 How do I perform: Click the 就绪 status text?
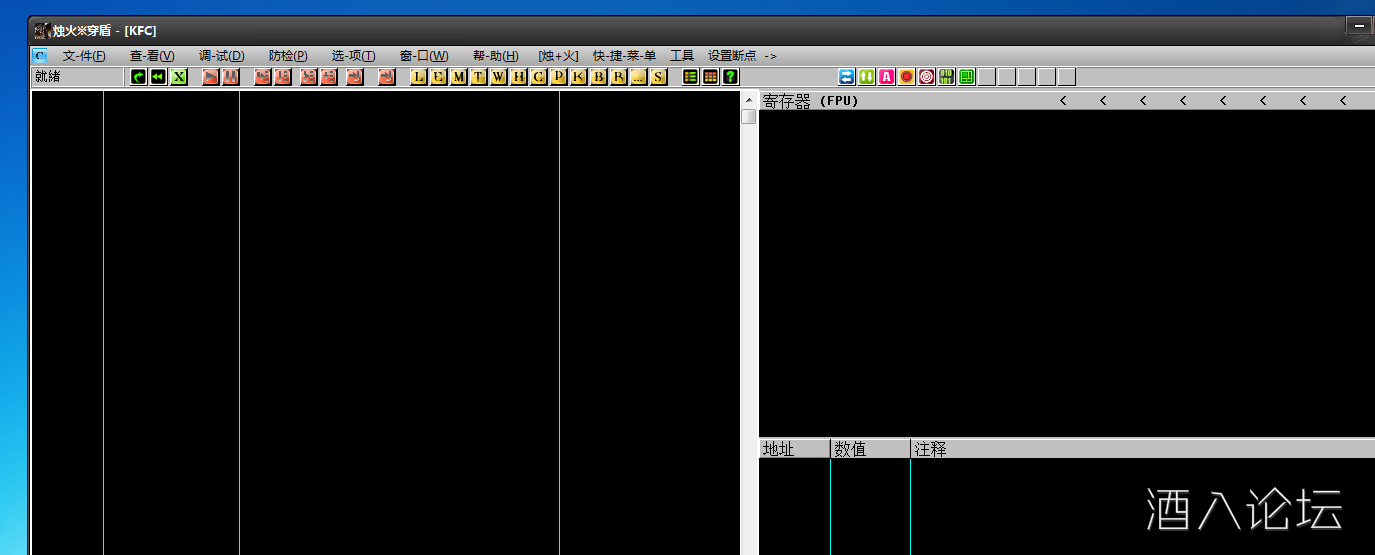pos(47,77)
